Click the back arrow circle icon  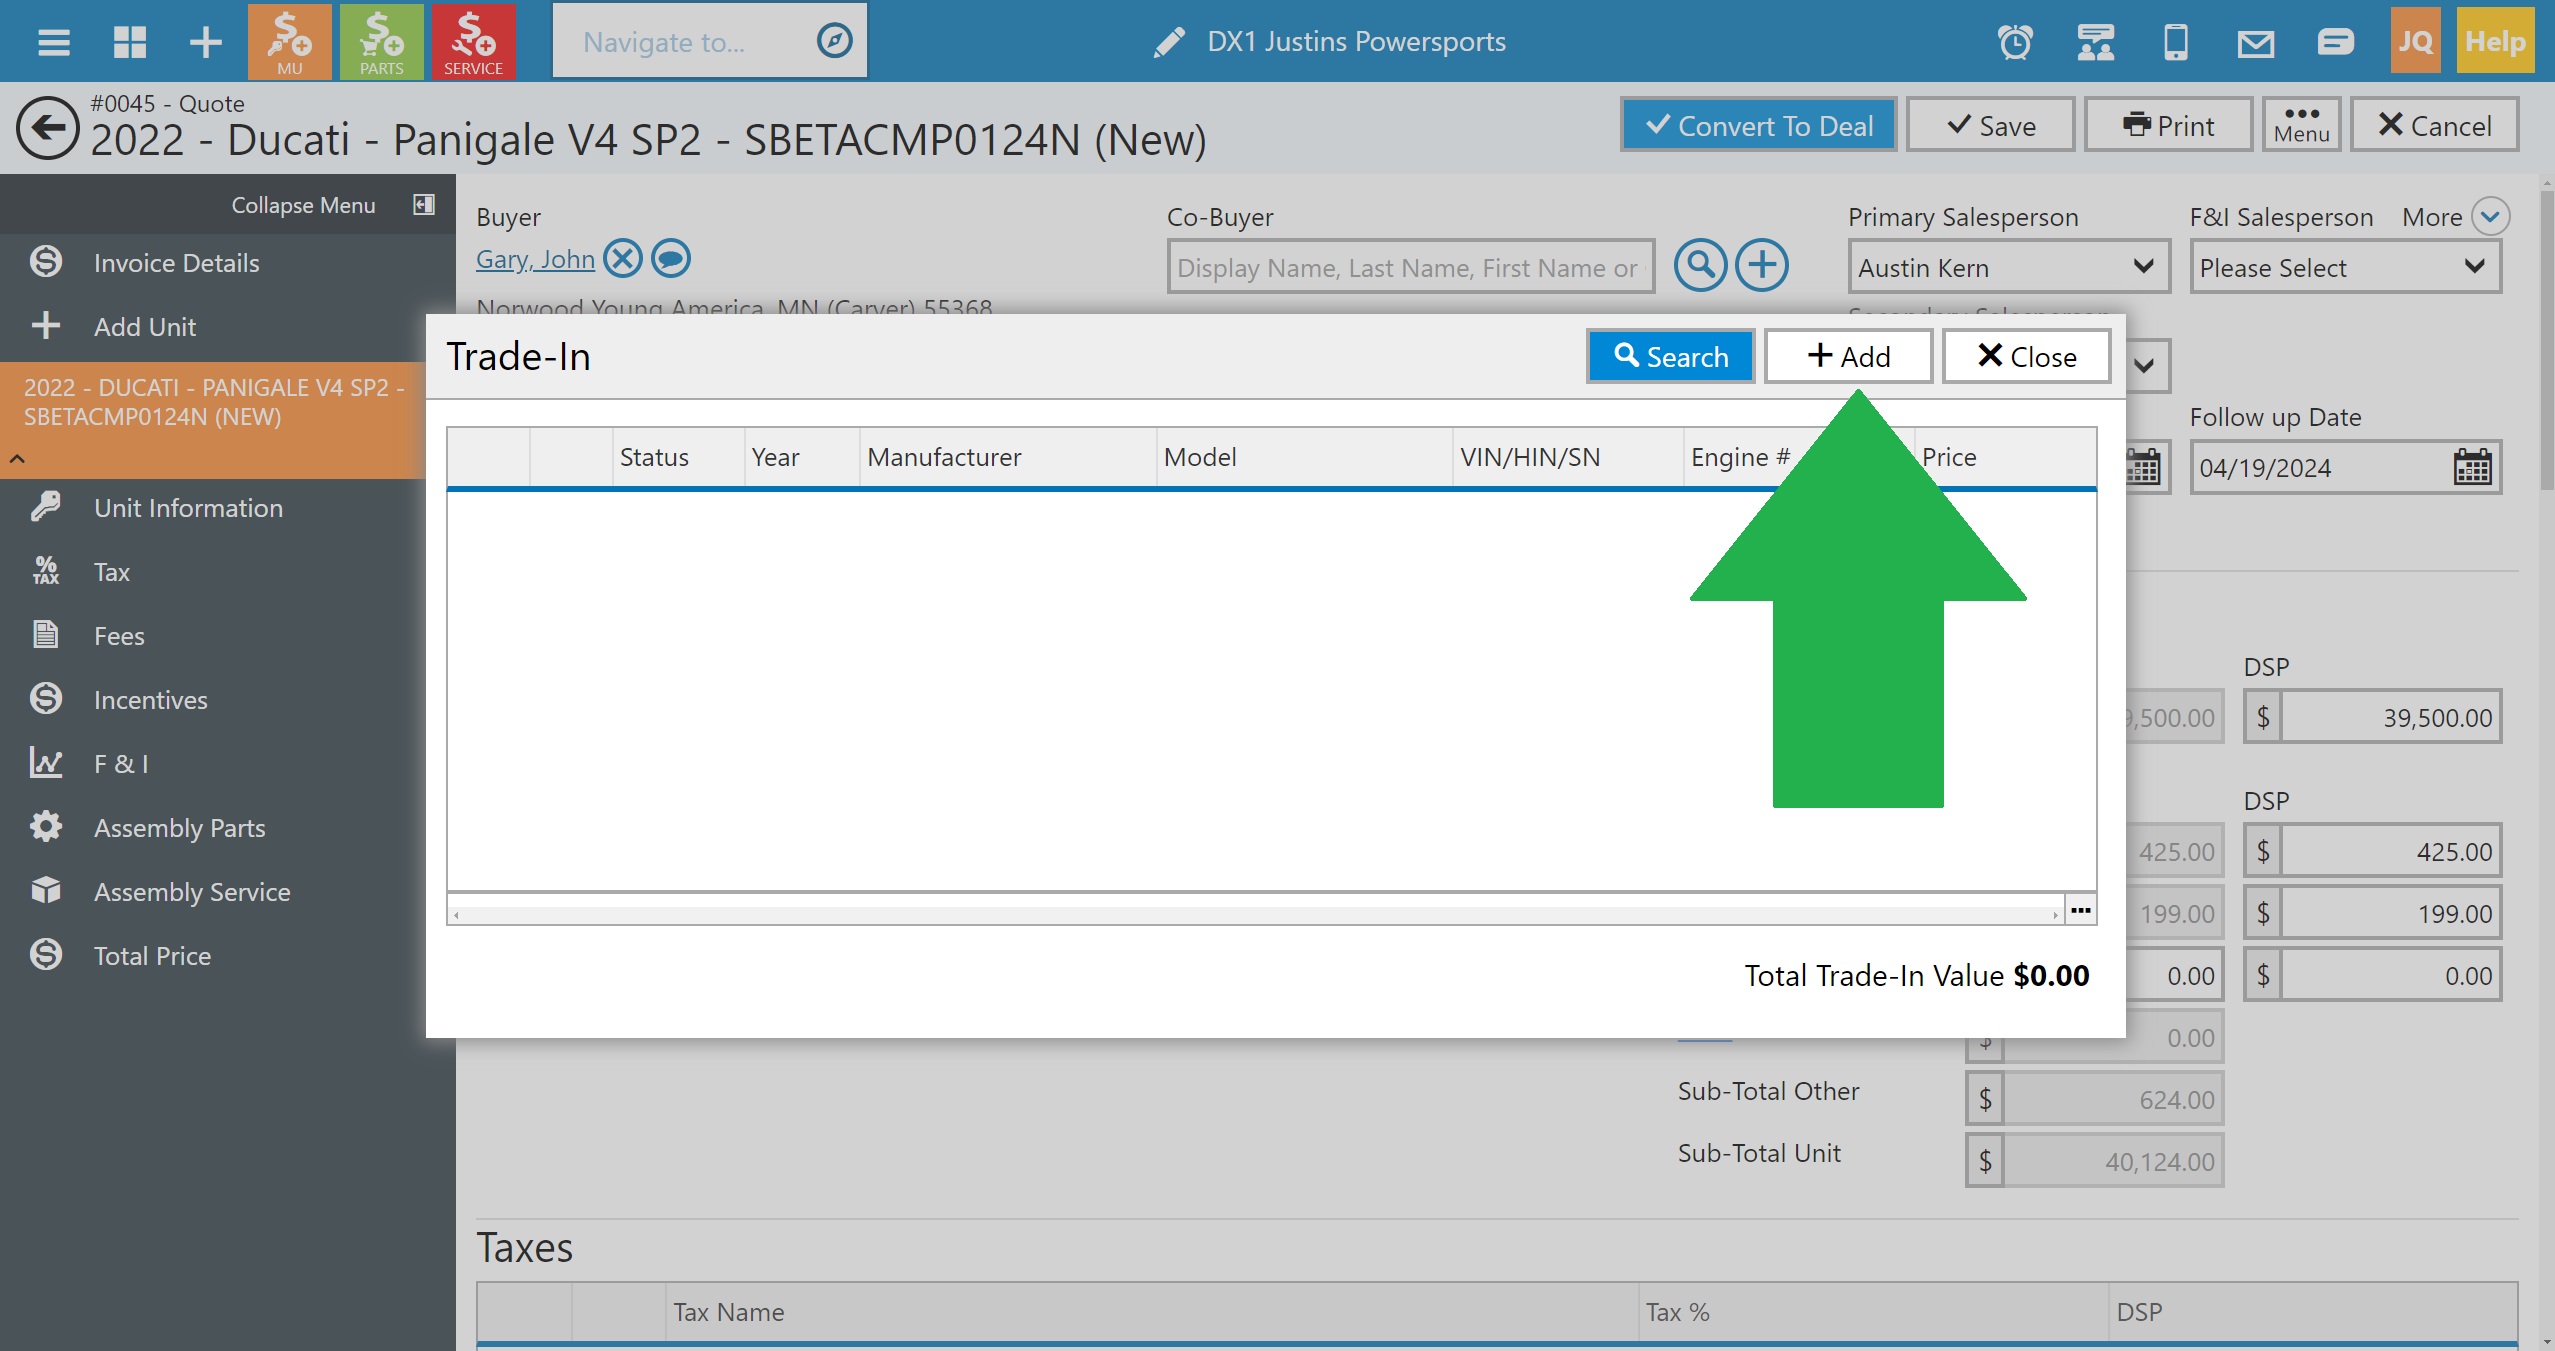[47, 128]
